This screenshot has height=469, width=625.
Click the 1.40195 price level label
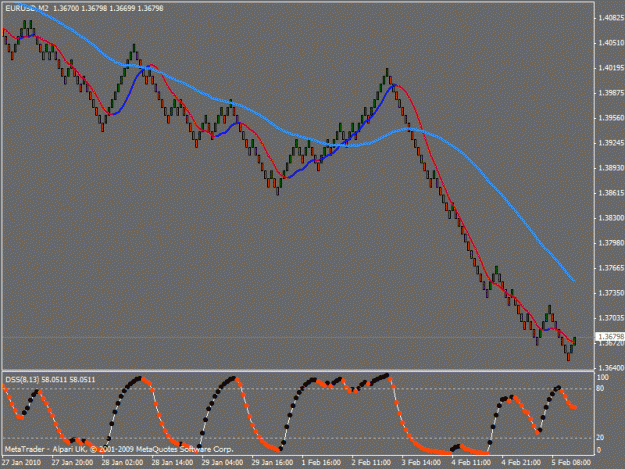(x=611, y=68)
